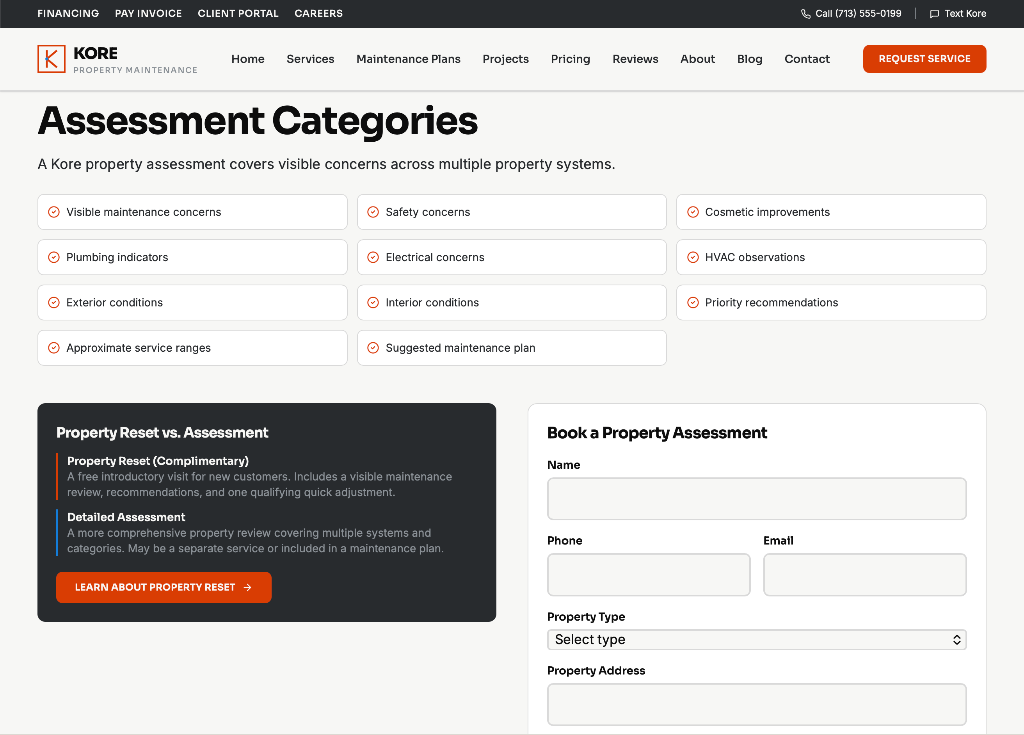
Task: Open the Pay Invoice link
Action: 148,14
